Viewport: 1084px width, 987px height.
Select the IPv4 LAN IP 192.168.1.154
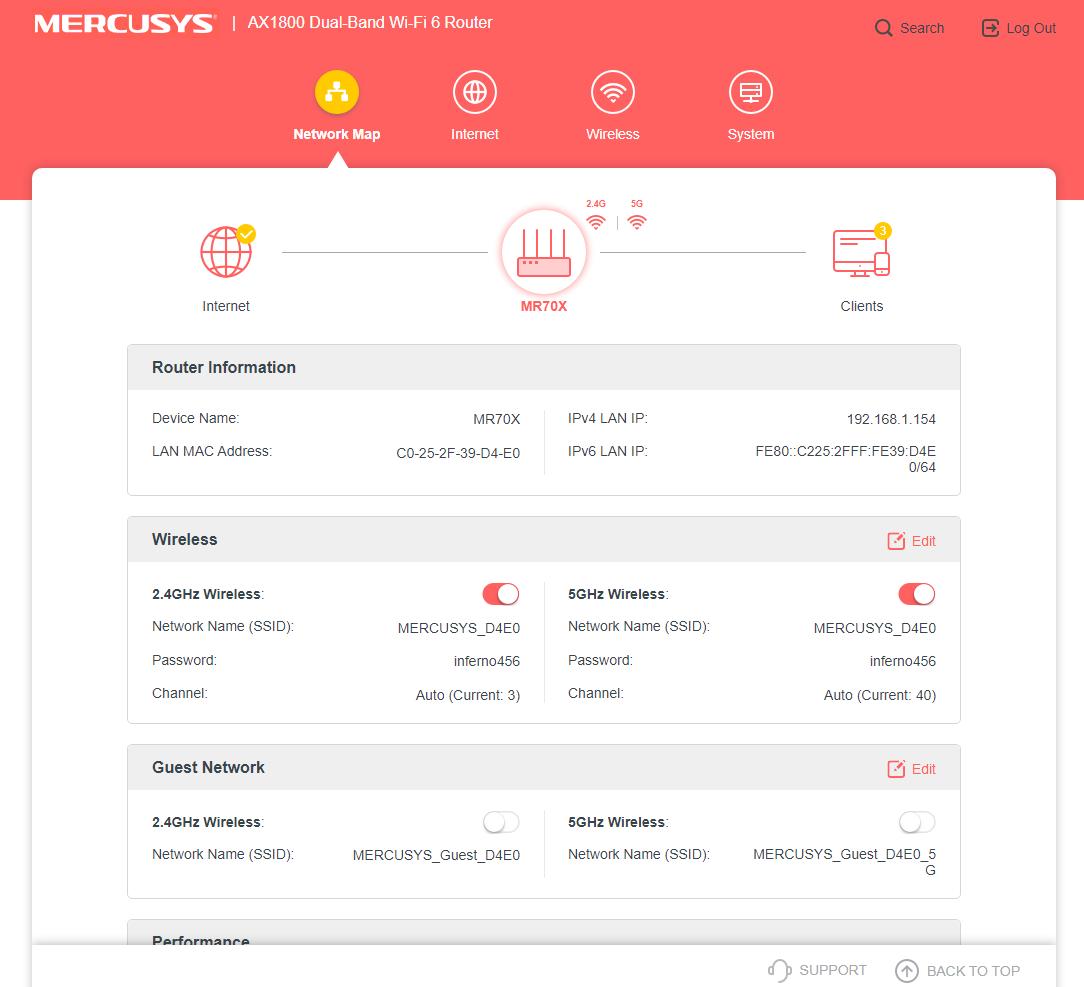tap(891, 420)
